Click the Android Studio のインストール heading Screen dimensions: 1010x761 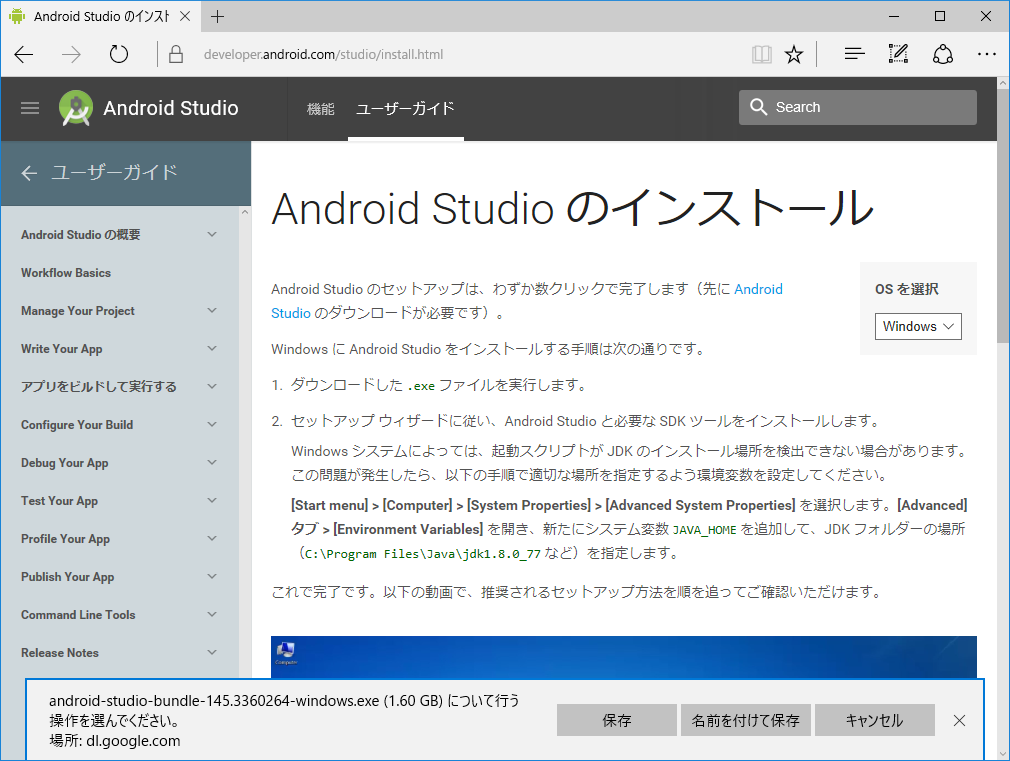572,209
